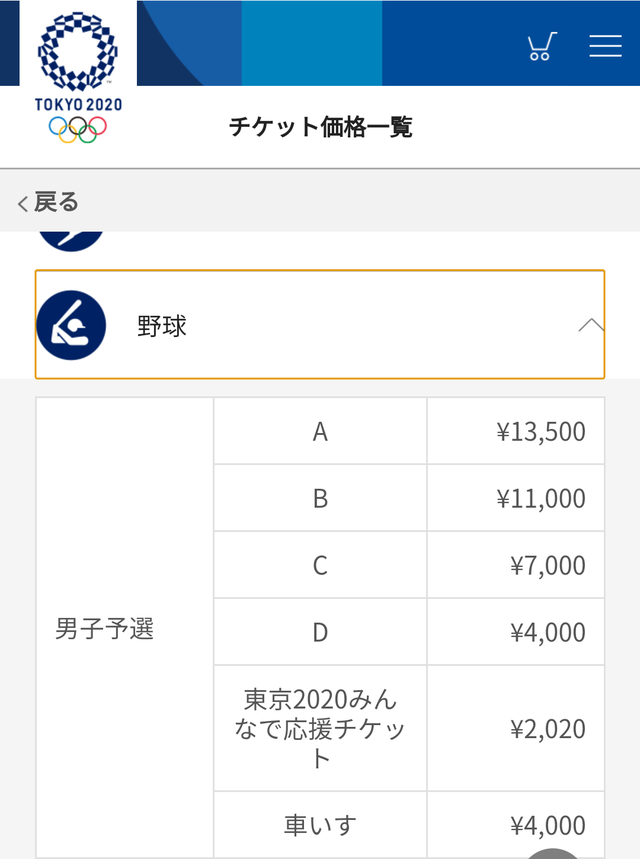Click the partially hidden sport icon above 野球
The height and width of the screenshot is (859, 640).
tap(71, 241)
